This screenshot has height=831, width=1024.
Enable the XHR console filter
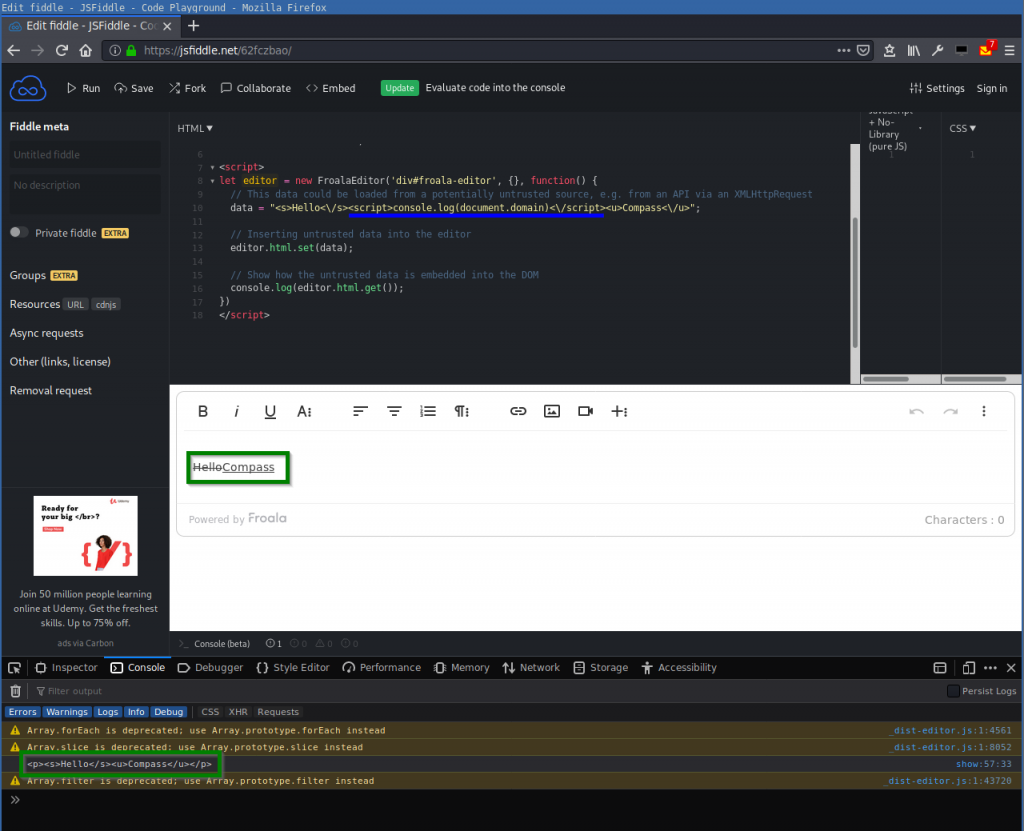tap(238, 711)
